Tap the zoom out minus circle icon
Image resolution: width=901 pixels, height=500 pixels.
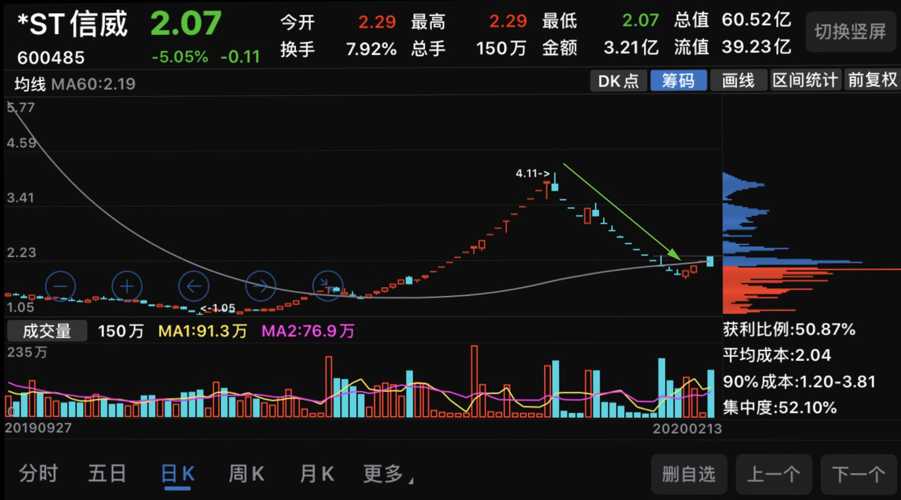pos(60,286)
